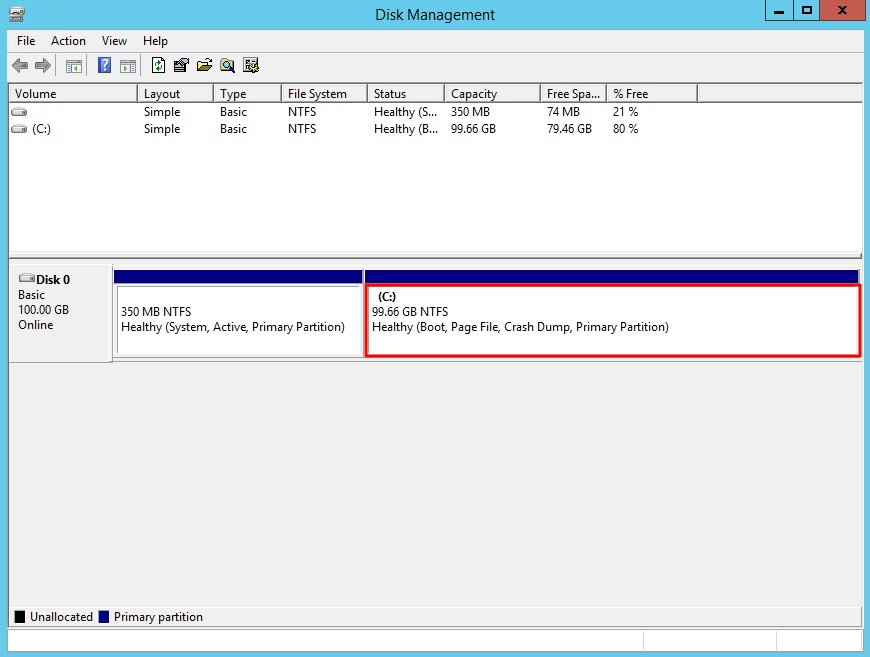Click the Back arrow in the toolbar
The image size is (870, 657).
19,66
